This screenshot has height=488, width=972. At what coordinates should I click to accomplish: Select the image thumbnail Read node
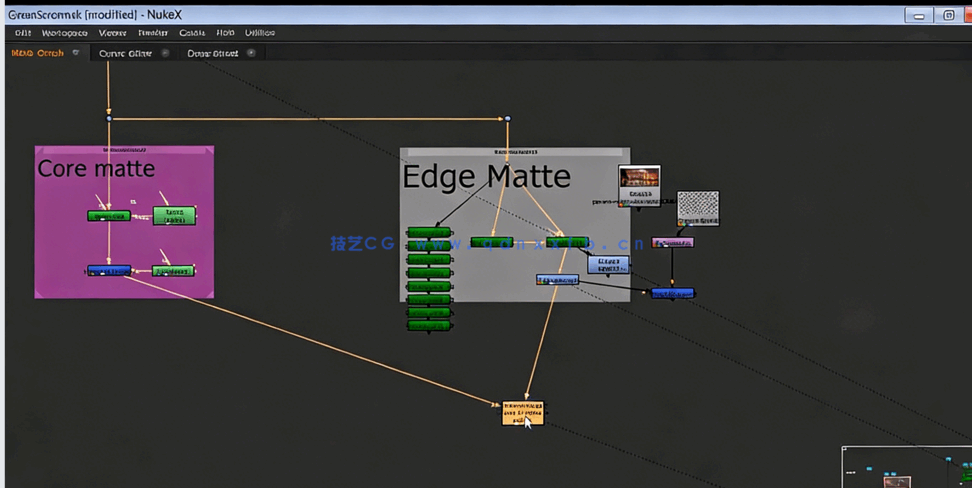coord(639,182)
